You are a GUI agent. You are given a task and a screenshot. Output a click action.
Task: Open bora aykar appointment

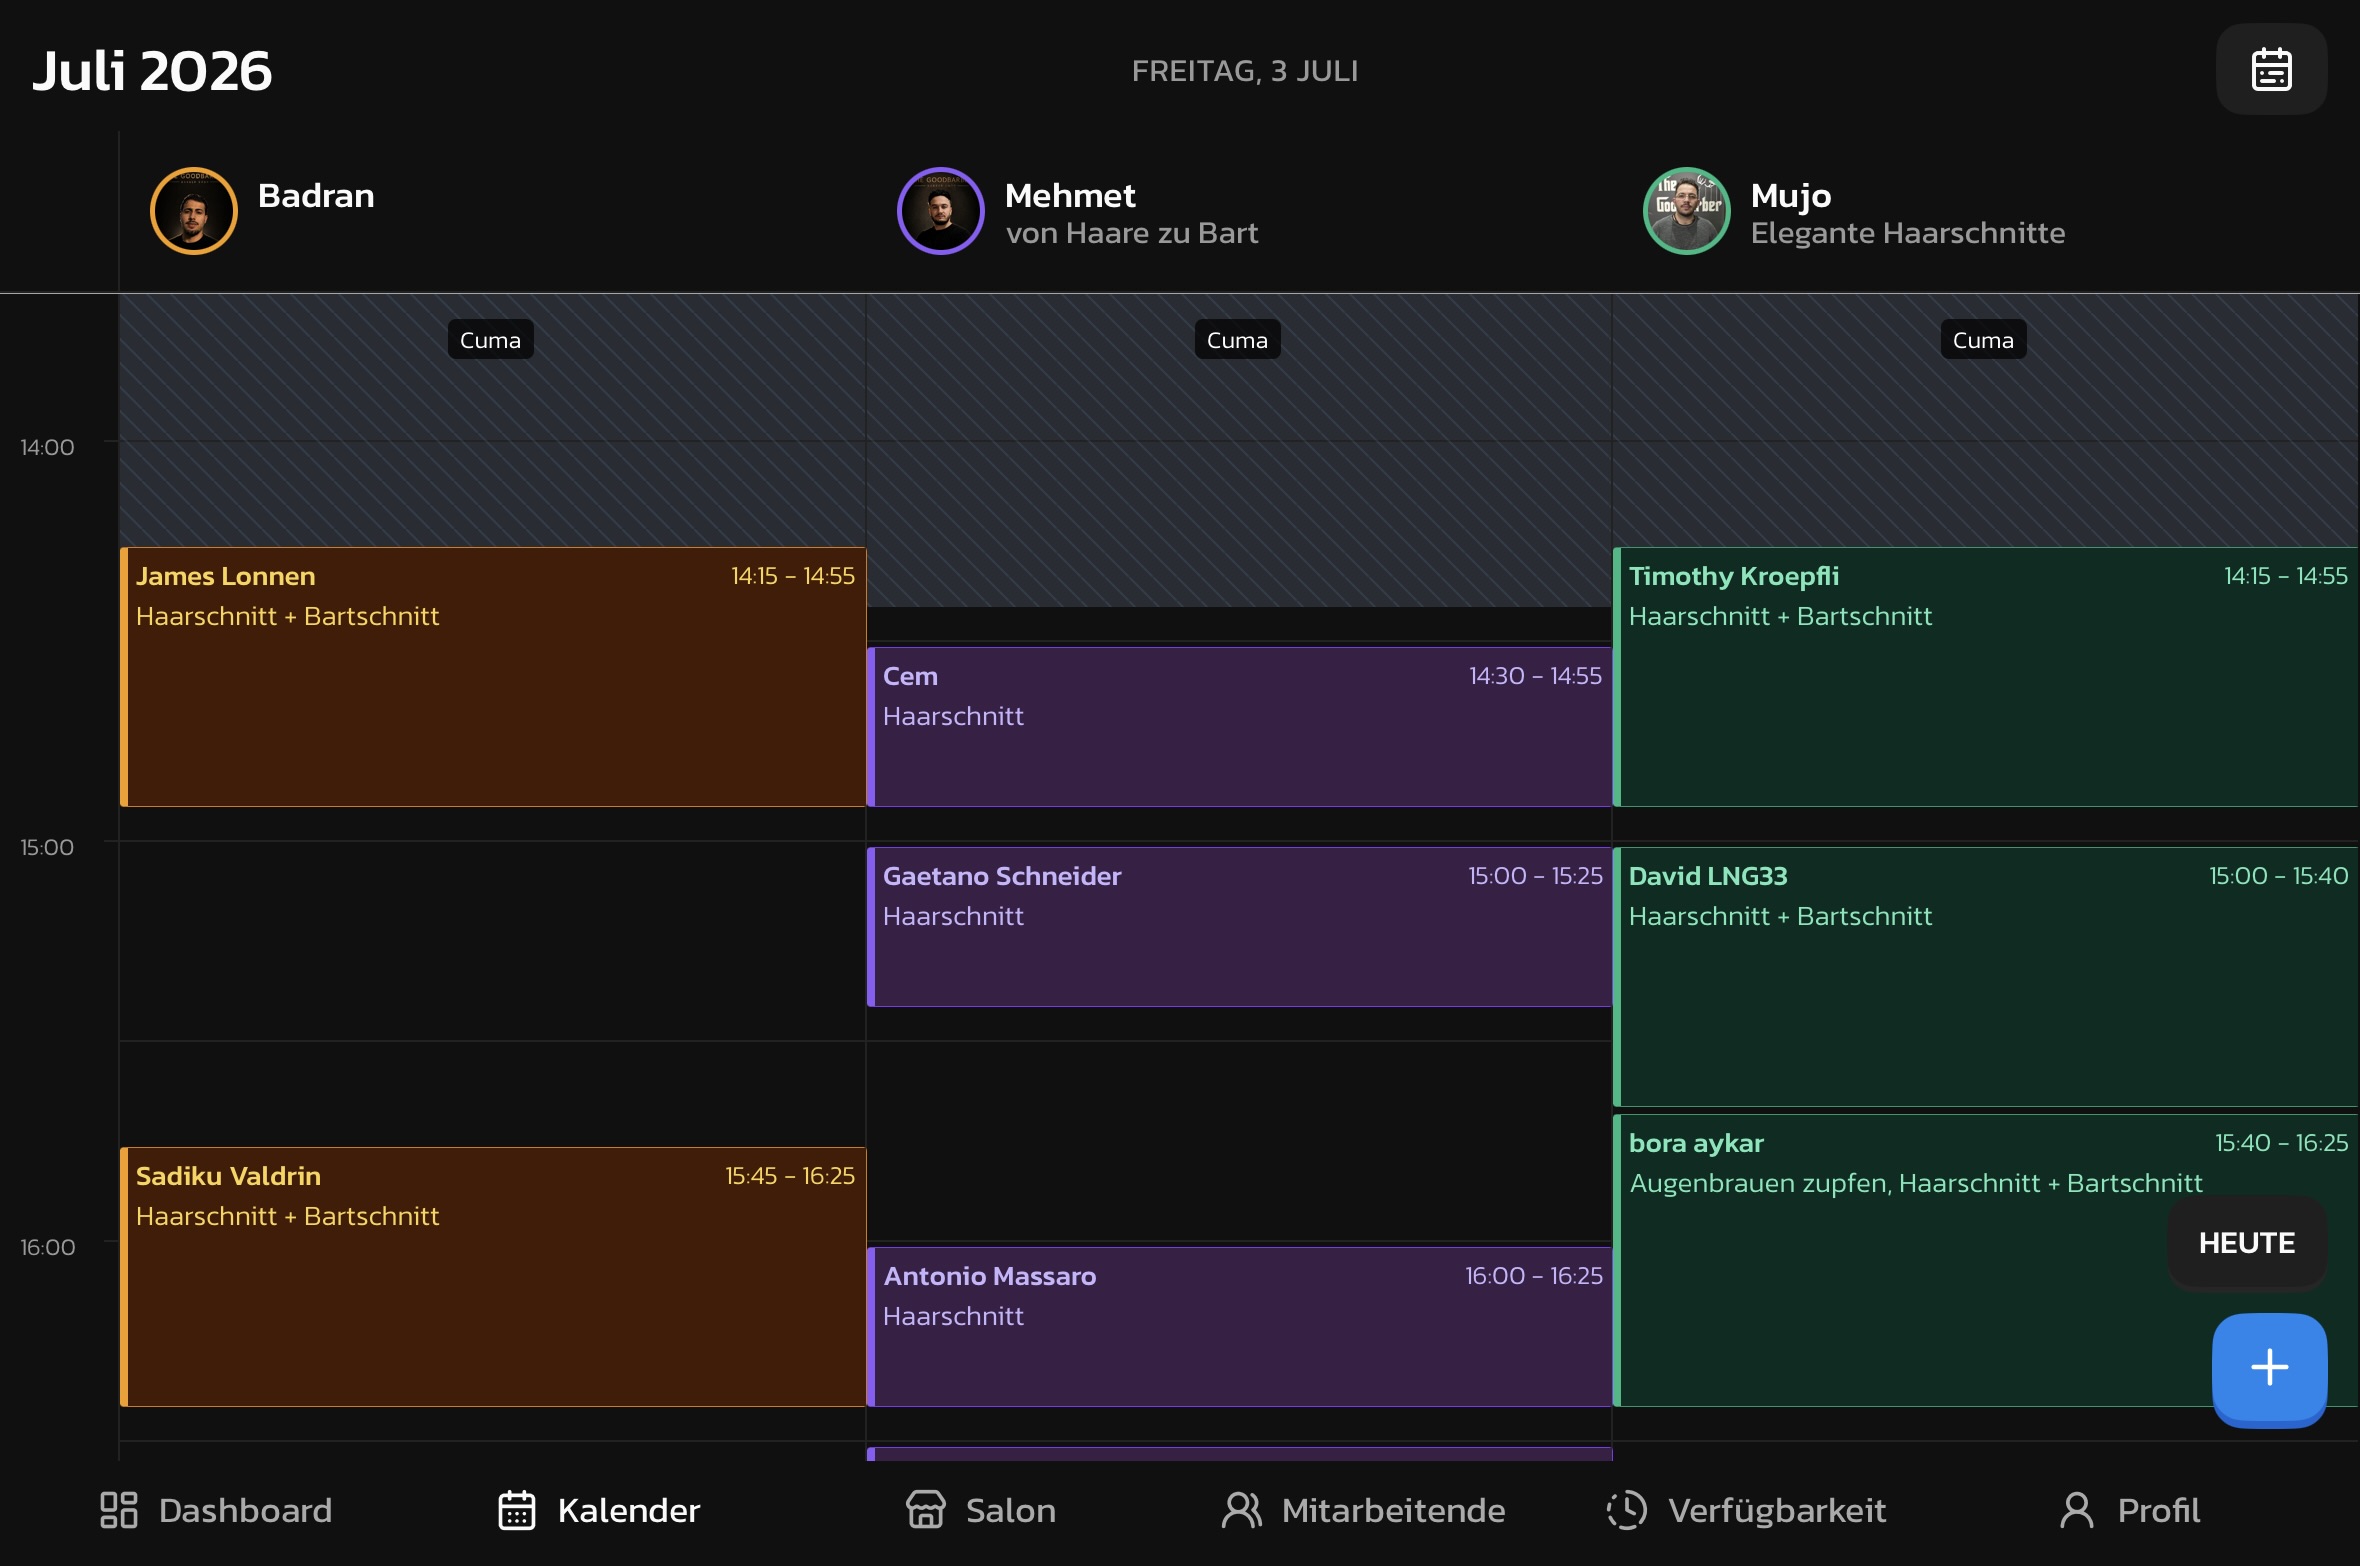pyautogui.click(x=1985, y=1260)
